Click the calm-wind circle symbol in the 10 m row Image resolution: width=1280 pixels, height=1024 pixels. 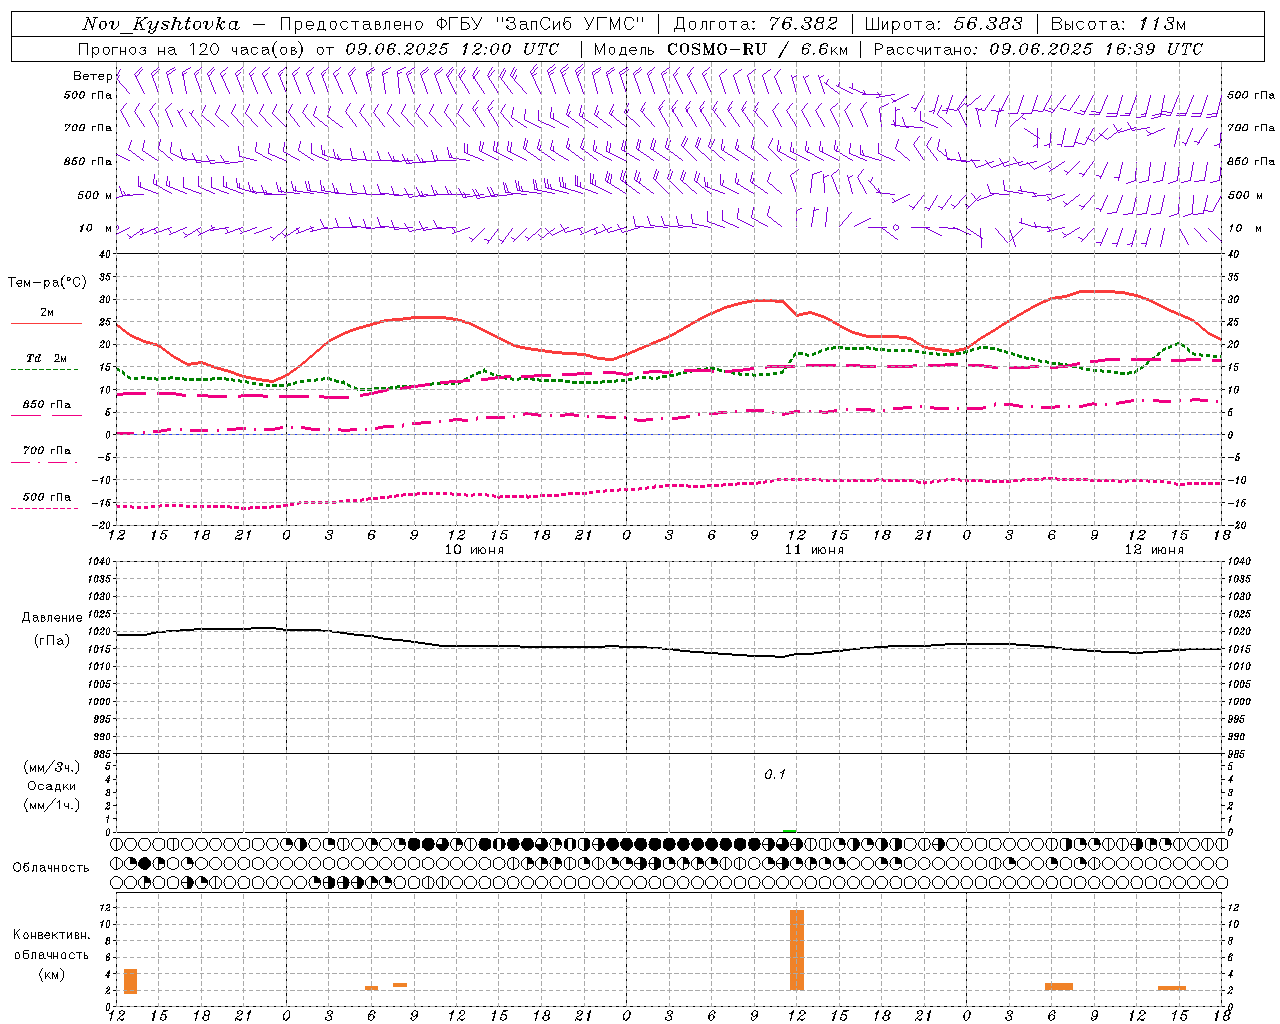point(896,227)
